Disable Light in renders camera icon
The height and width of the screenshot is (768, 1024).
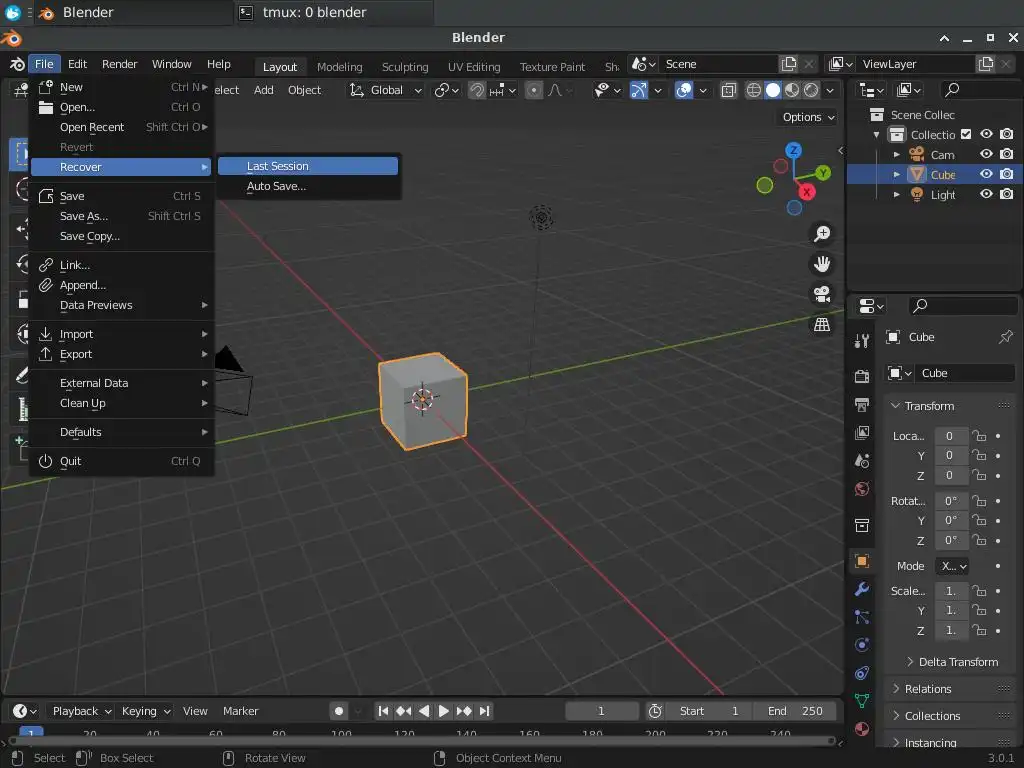[x=1006, y=195]
